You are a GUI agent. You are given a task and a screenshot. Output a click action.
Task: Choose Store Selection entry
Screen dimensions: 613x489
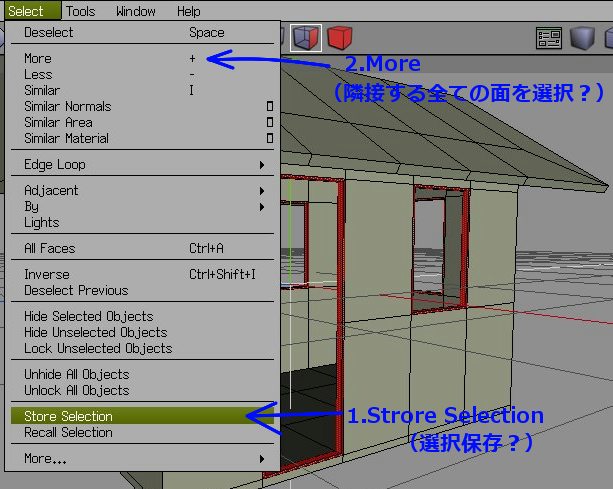(142, 416)
